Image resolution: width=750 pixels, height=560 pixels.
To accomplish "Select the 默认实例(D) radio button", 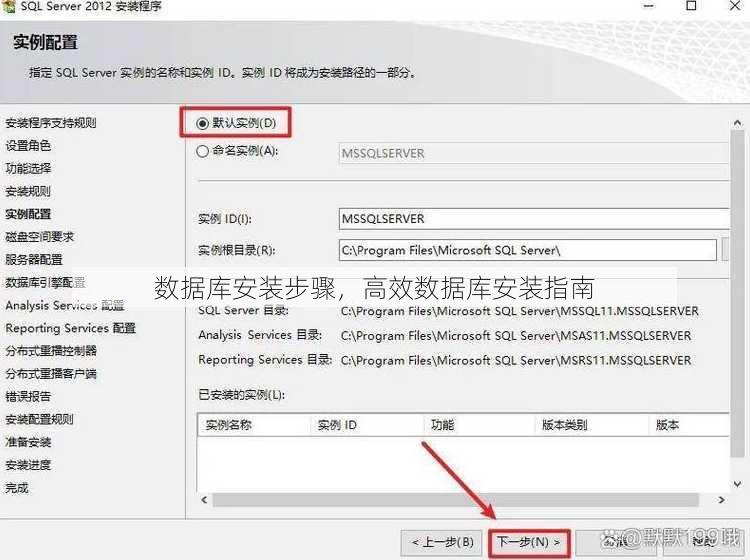I will [202, 123].
